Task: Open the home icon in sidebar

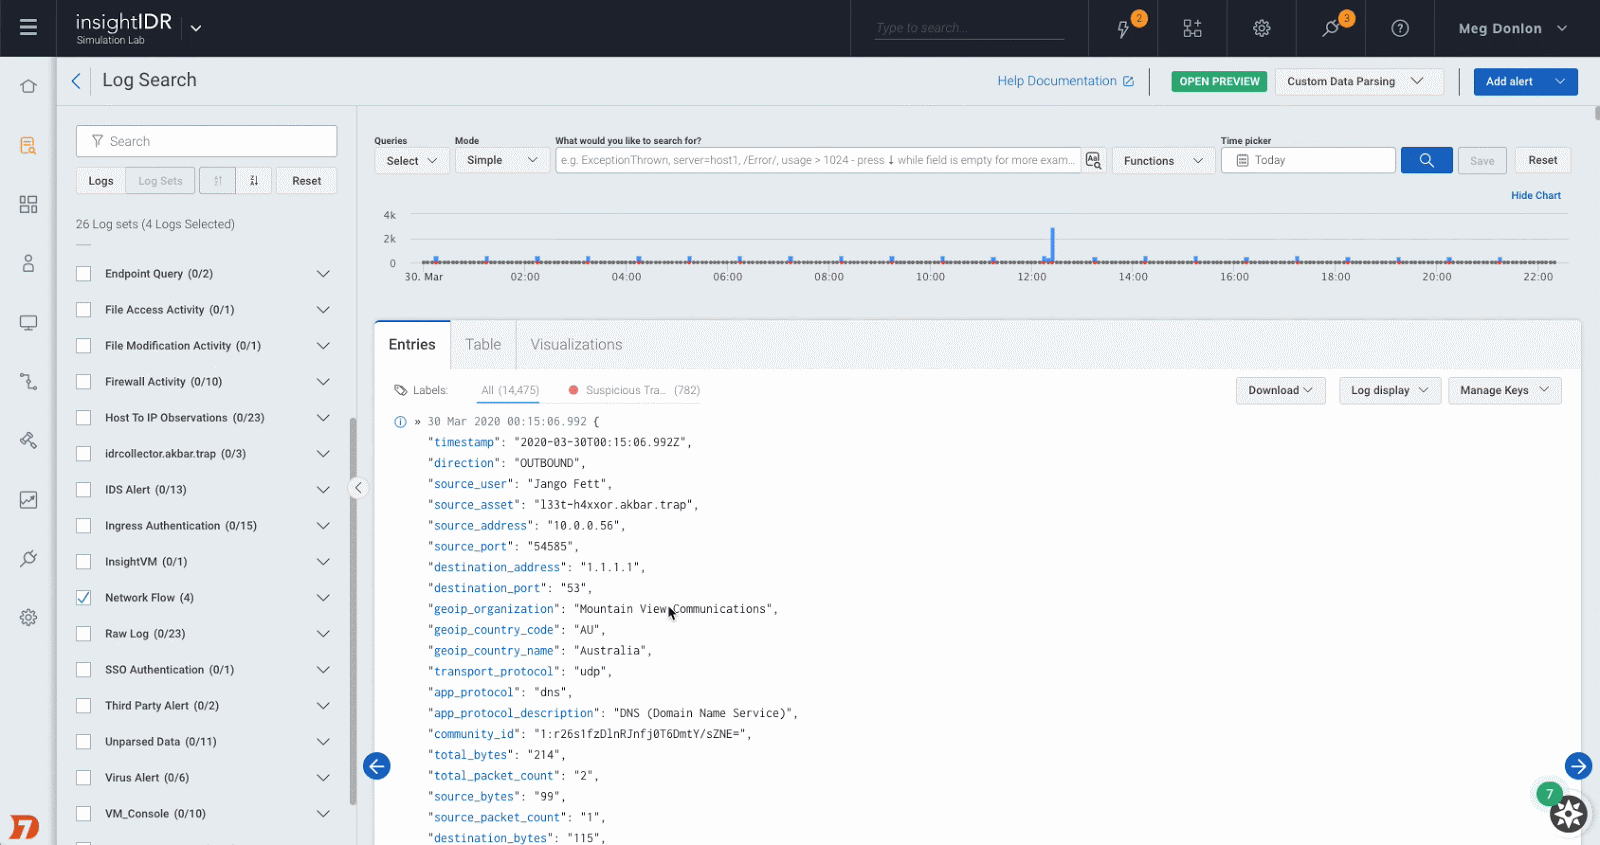Action: point(28,87)
